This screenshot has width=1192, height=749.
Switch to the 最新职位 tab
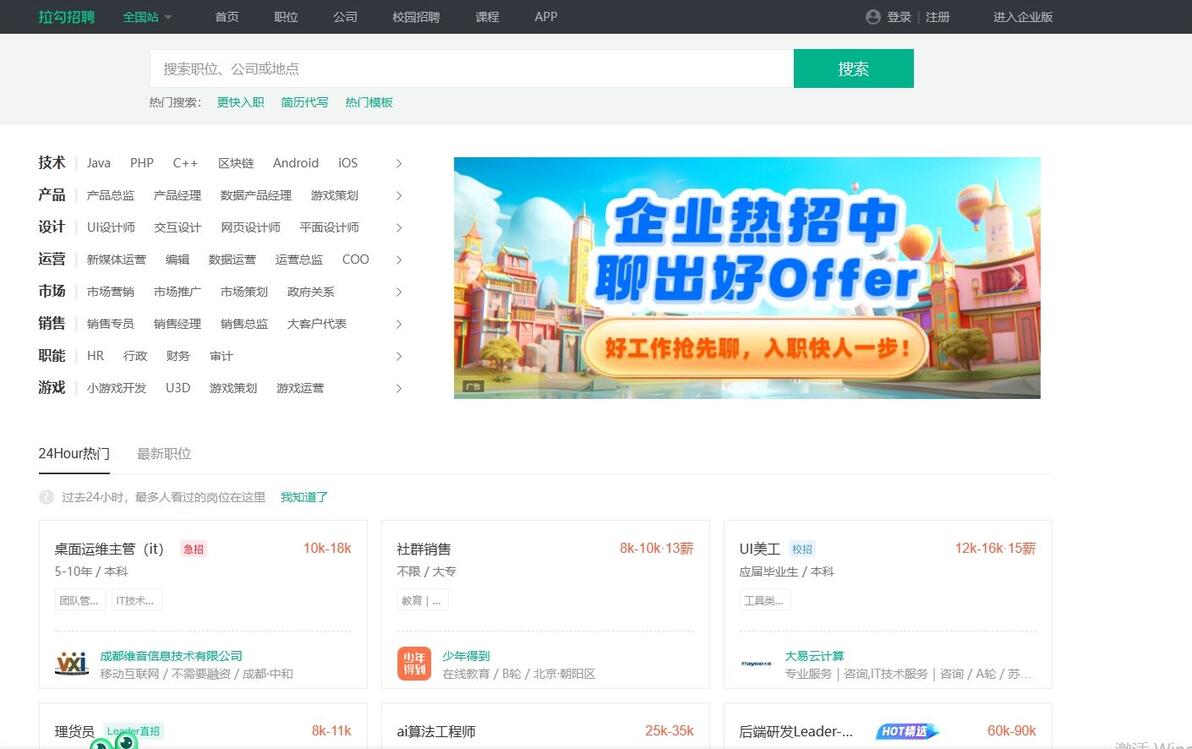pos(163,453)
